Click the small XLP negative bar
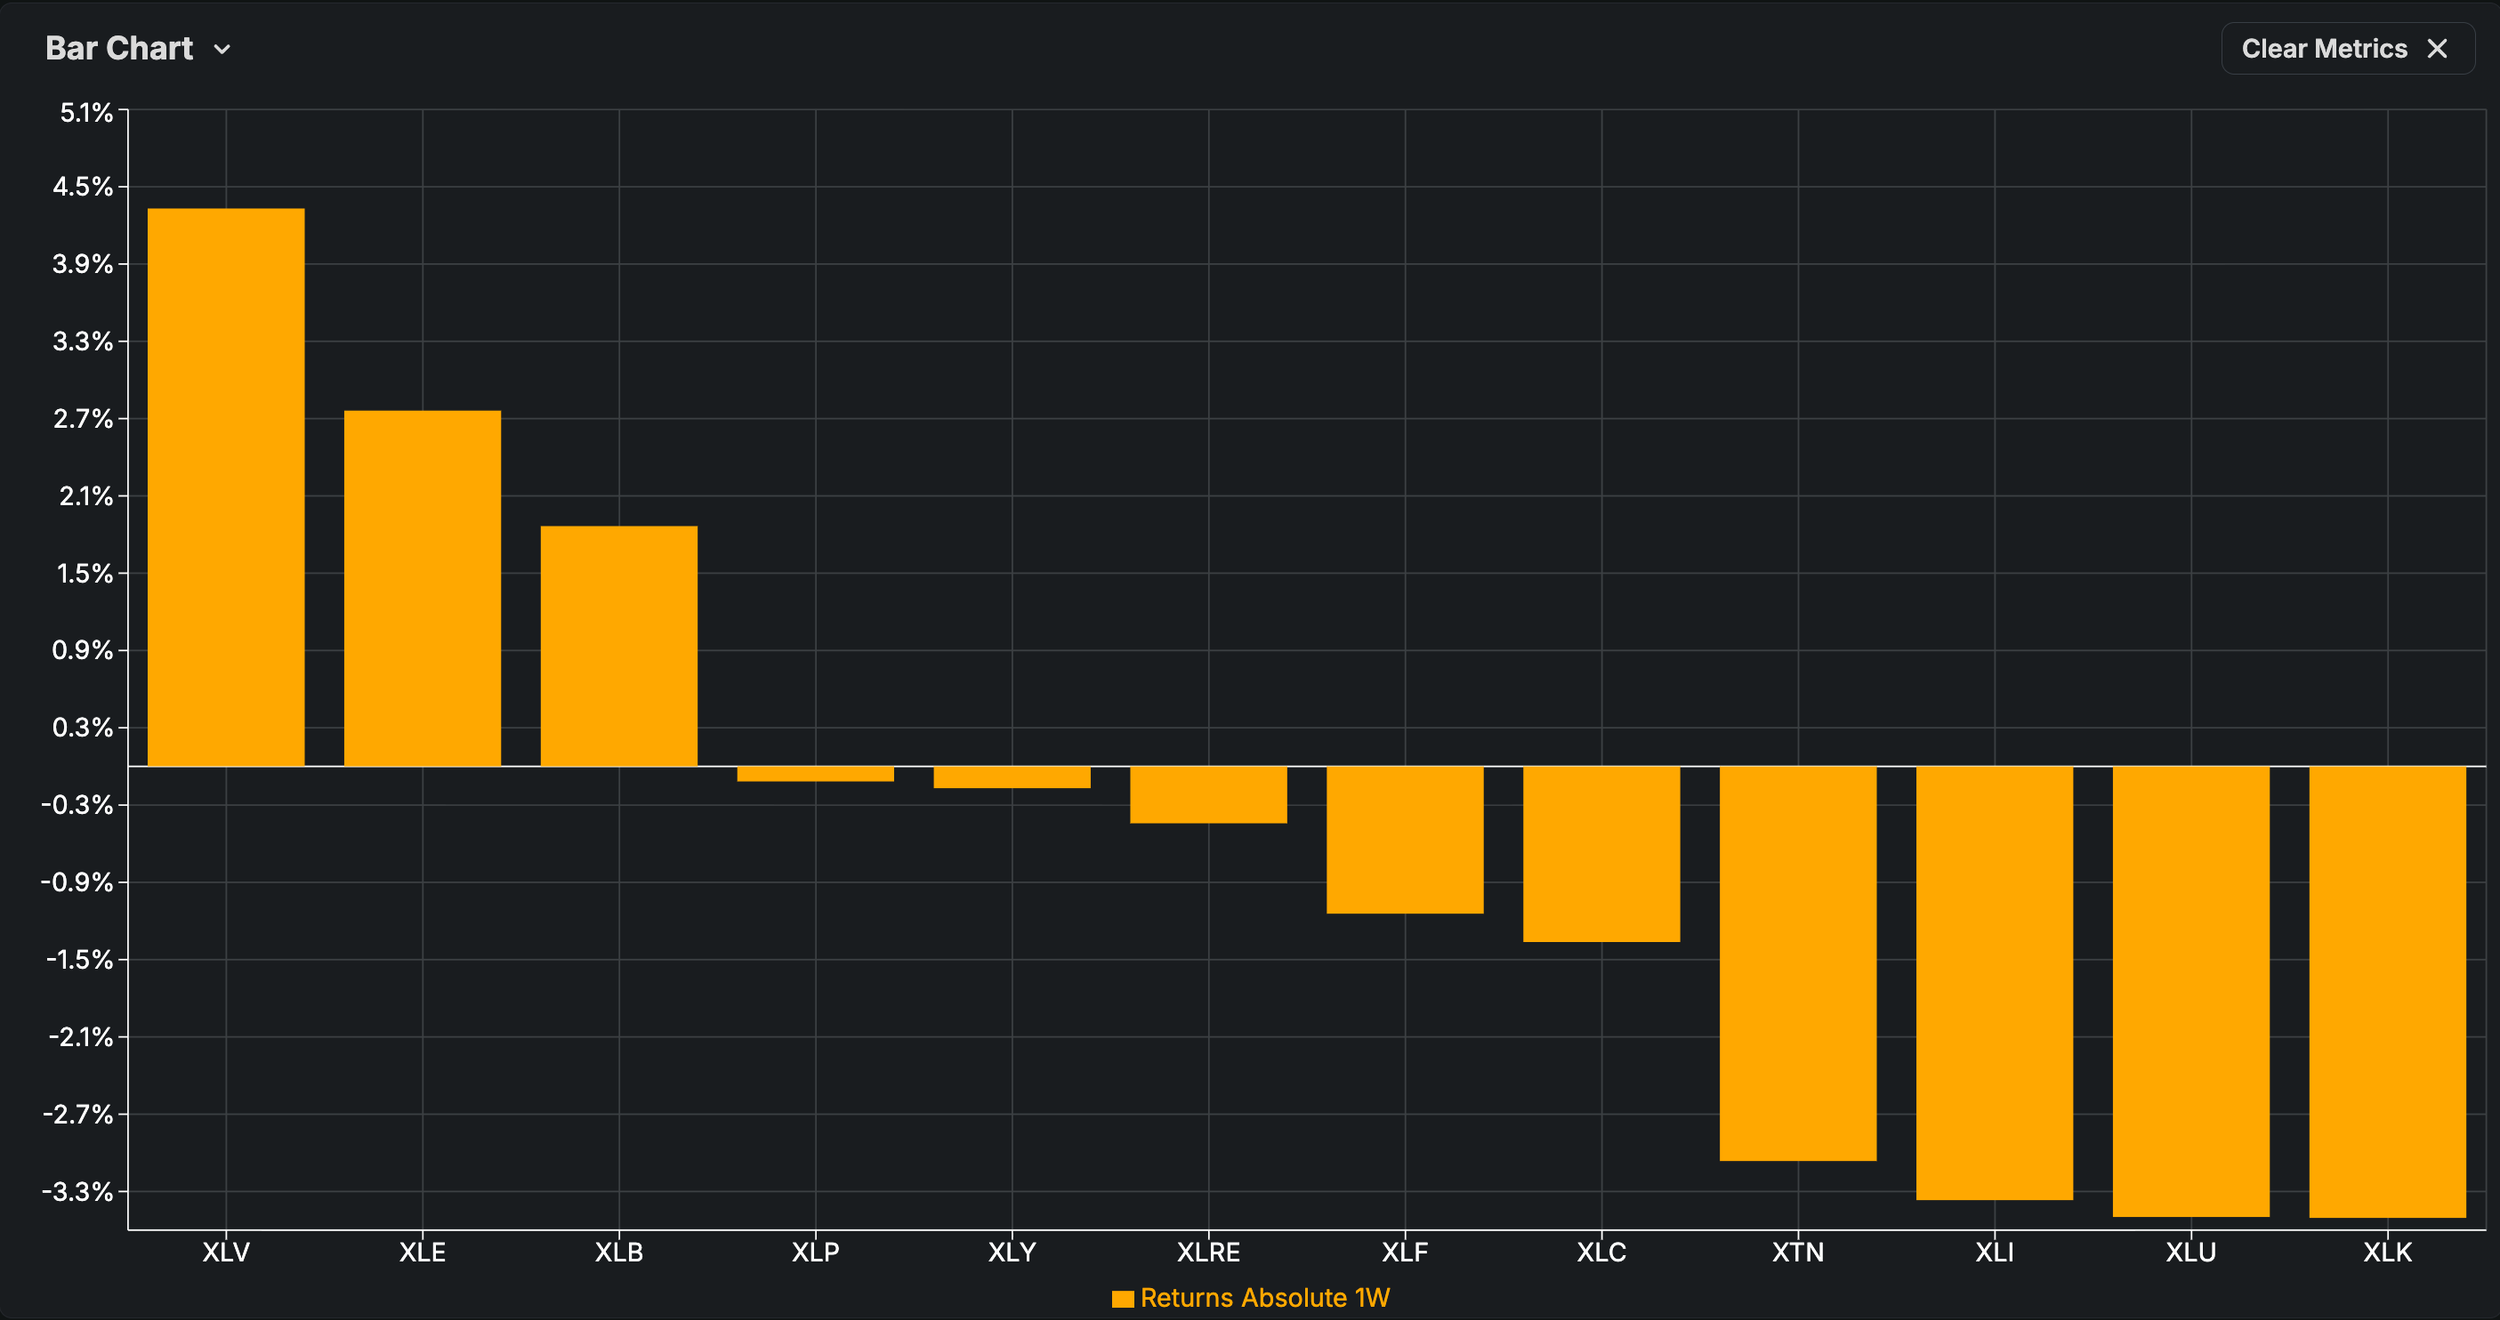 coord(815,774)
